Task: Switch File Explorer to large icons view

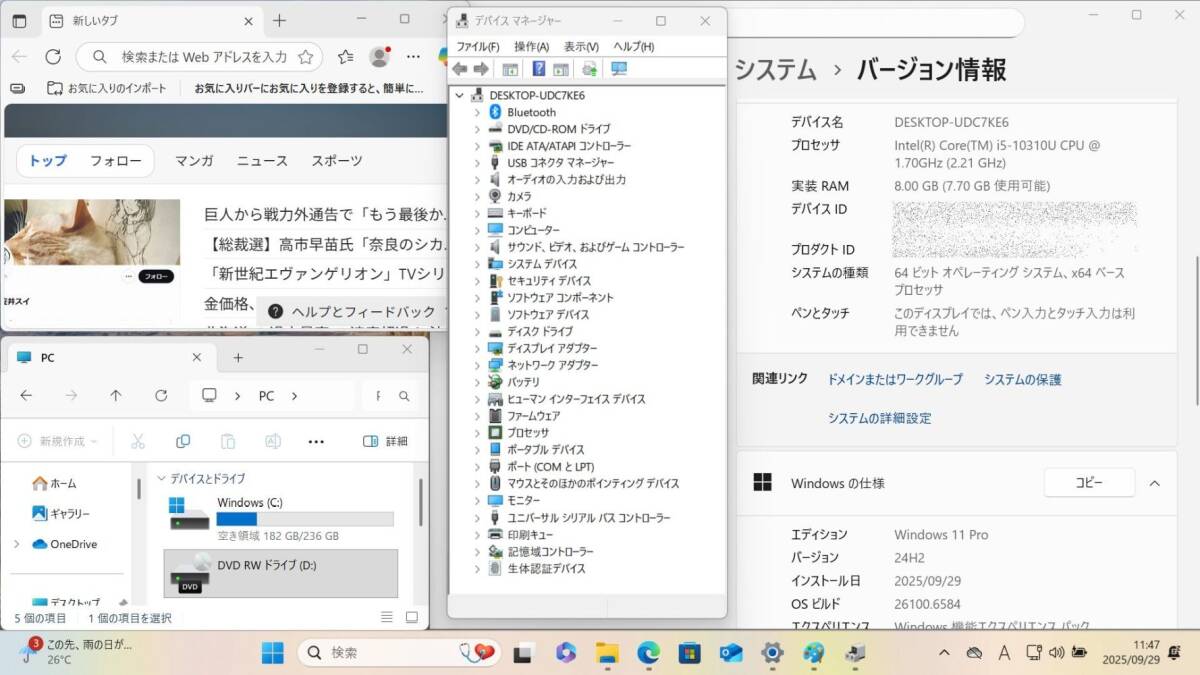Action: (x=411, y=617)
